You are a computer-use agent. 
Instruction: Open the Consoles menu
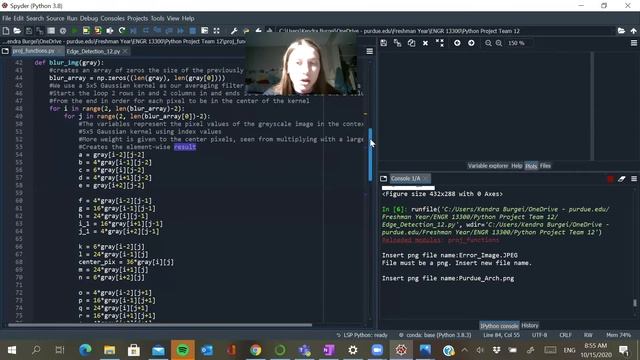click(112, 18)
